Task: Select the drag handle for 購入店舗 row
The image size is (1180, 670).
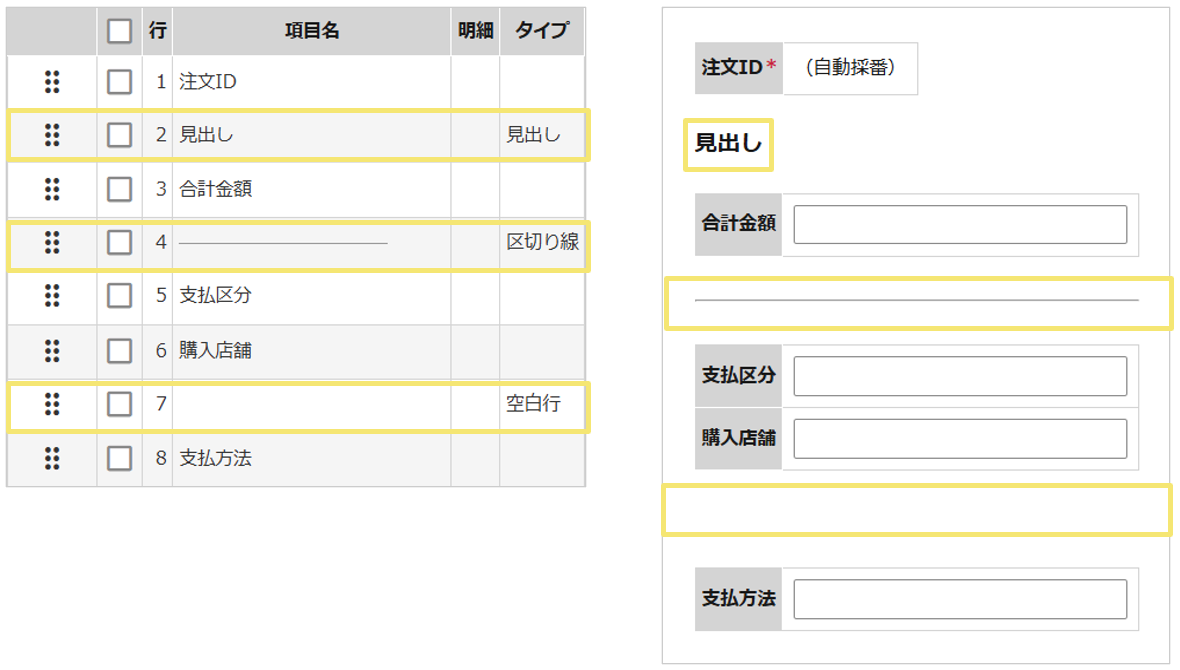Action: pos(52,351)
